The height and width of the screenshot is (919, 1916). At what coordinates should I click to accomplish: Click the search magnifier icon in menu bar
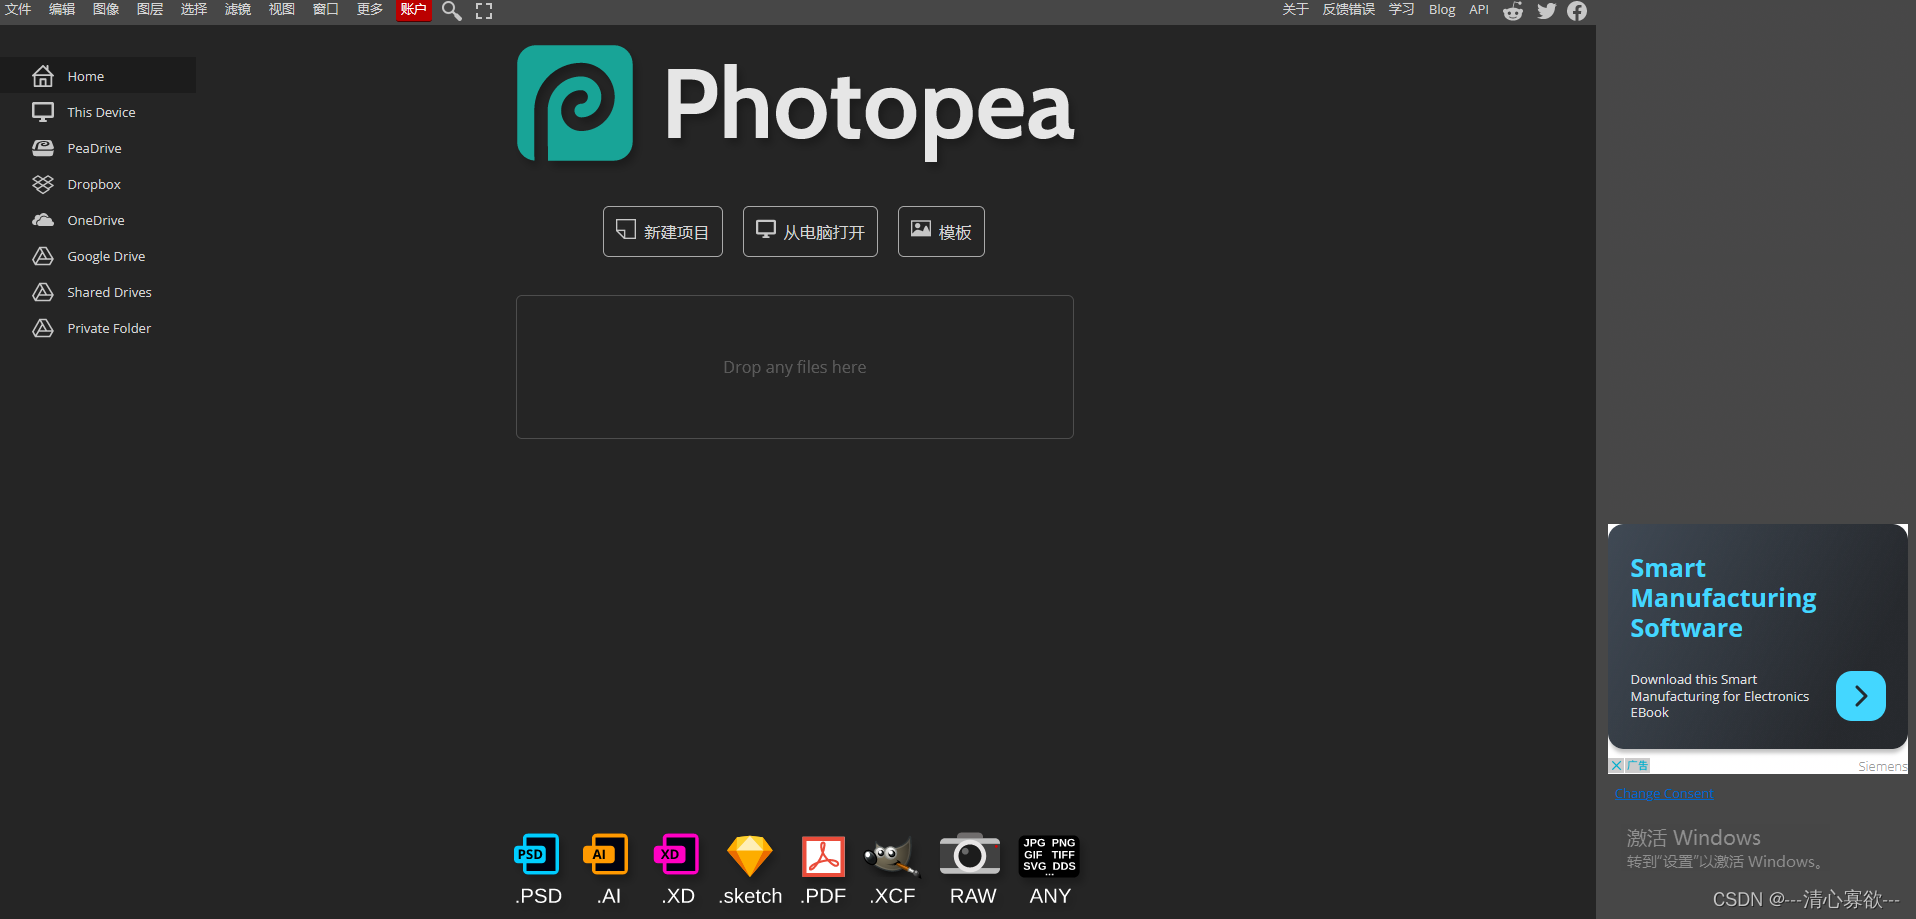[x=452, y=11]
